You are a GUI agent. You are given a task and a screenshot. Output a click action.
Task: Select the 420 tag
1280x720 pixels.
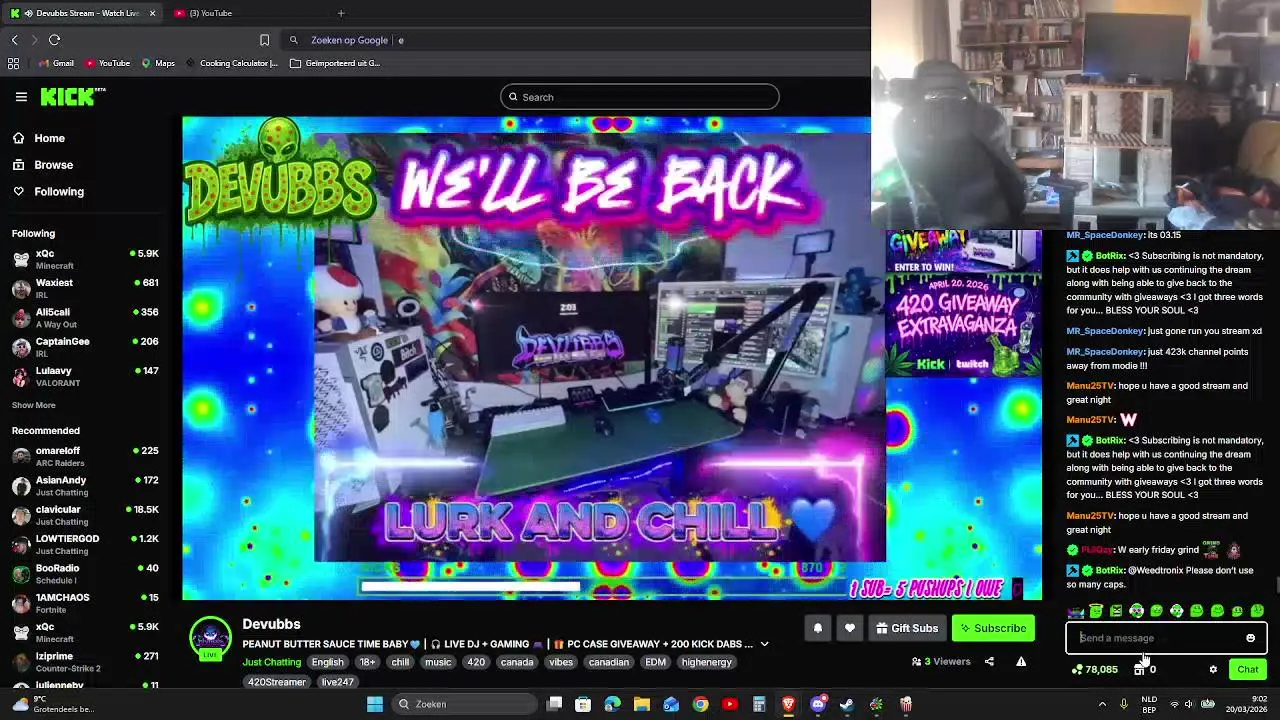476,662
